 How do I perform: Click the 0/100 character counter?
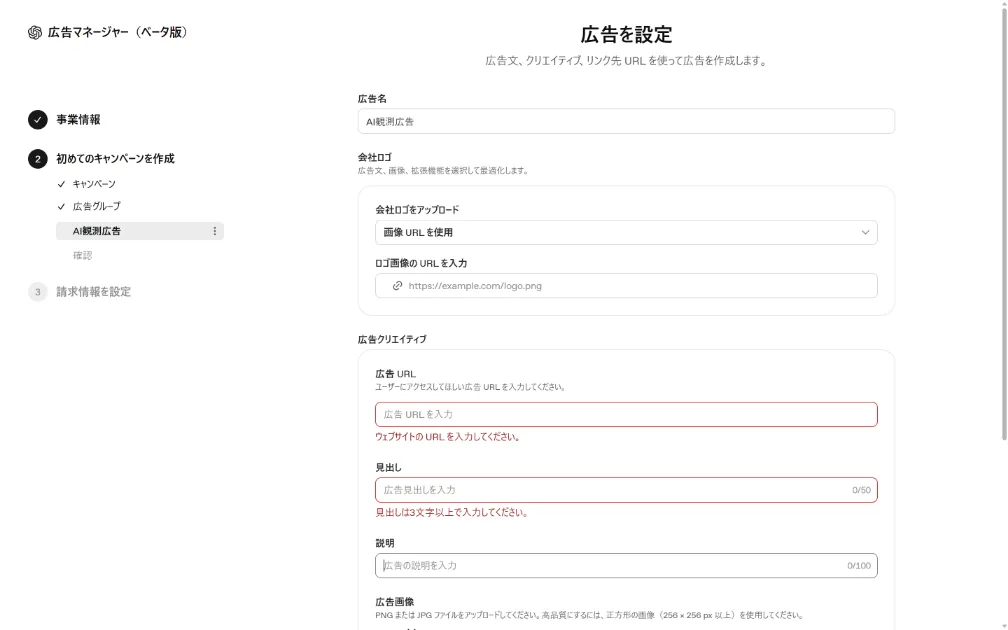[x=859, y=566]
